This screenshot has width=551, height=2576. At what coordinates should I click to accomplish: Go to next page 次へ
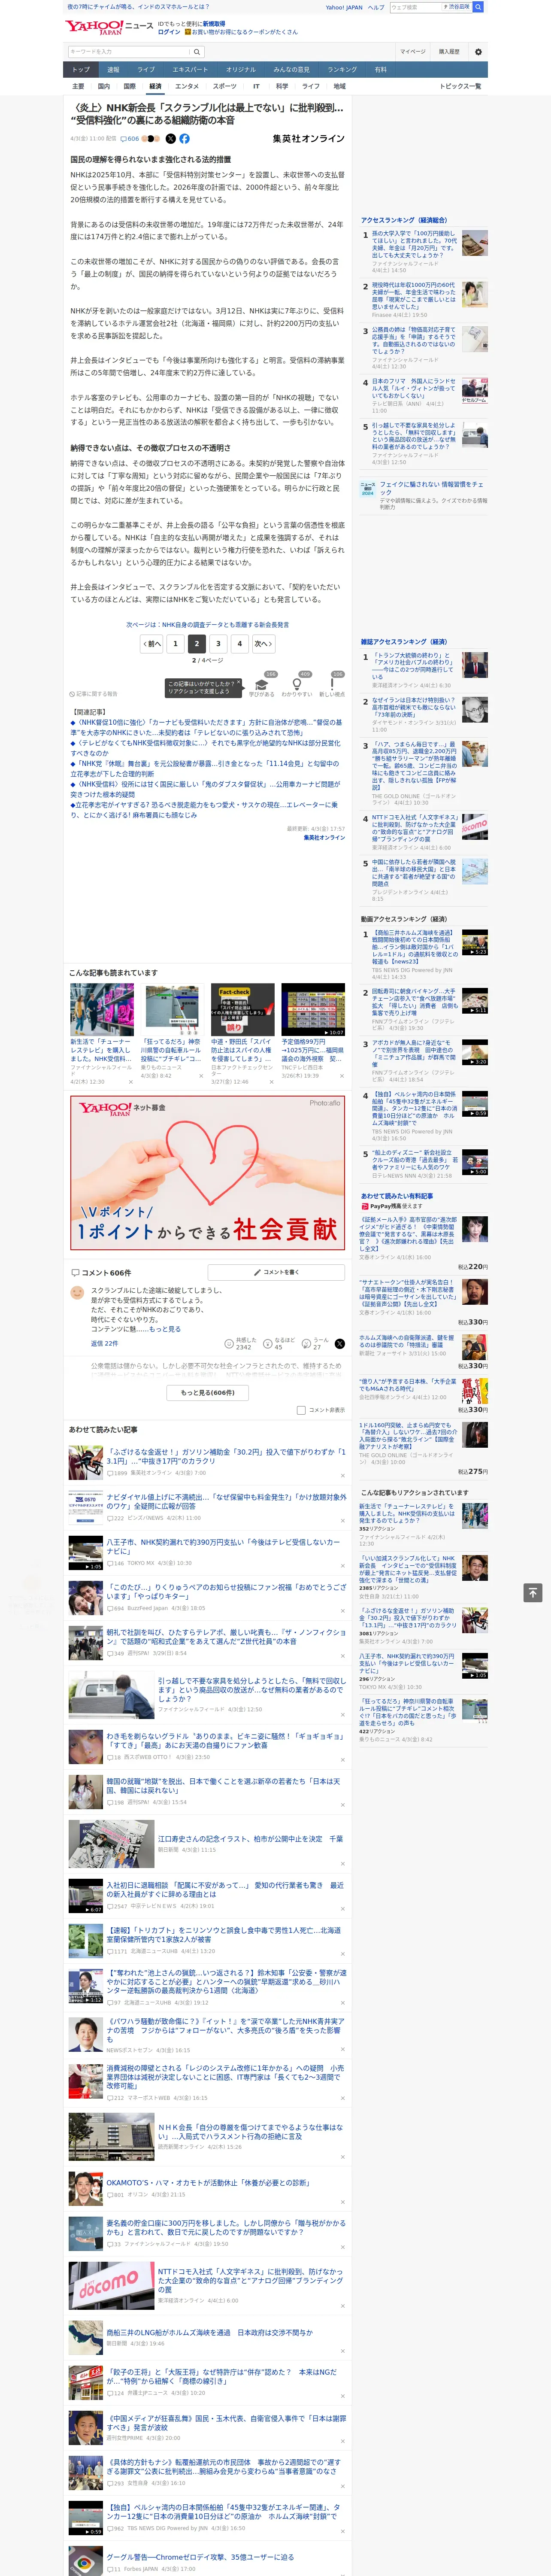pyautogui.click(x=263, y=644)
